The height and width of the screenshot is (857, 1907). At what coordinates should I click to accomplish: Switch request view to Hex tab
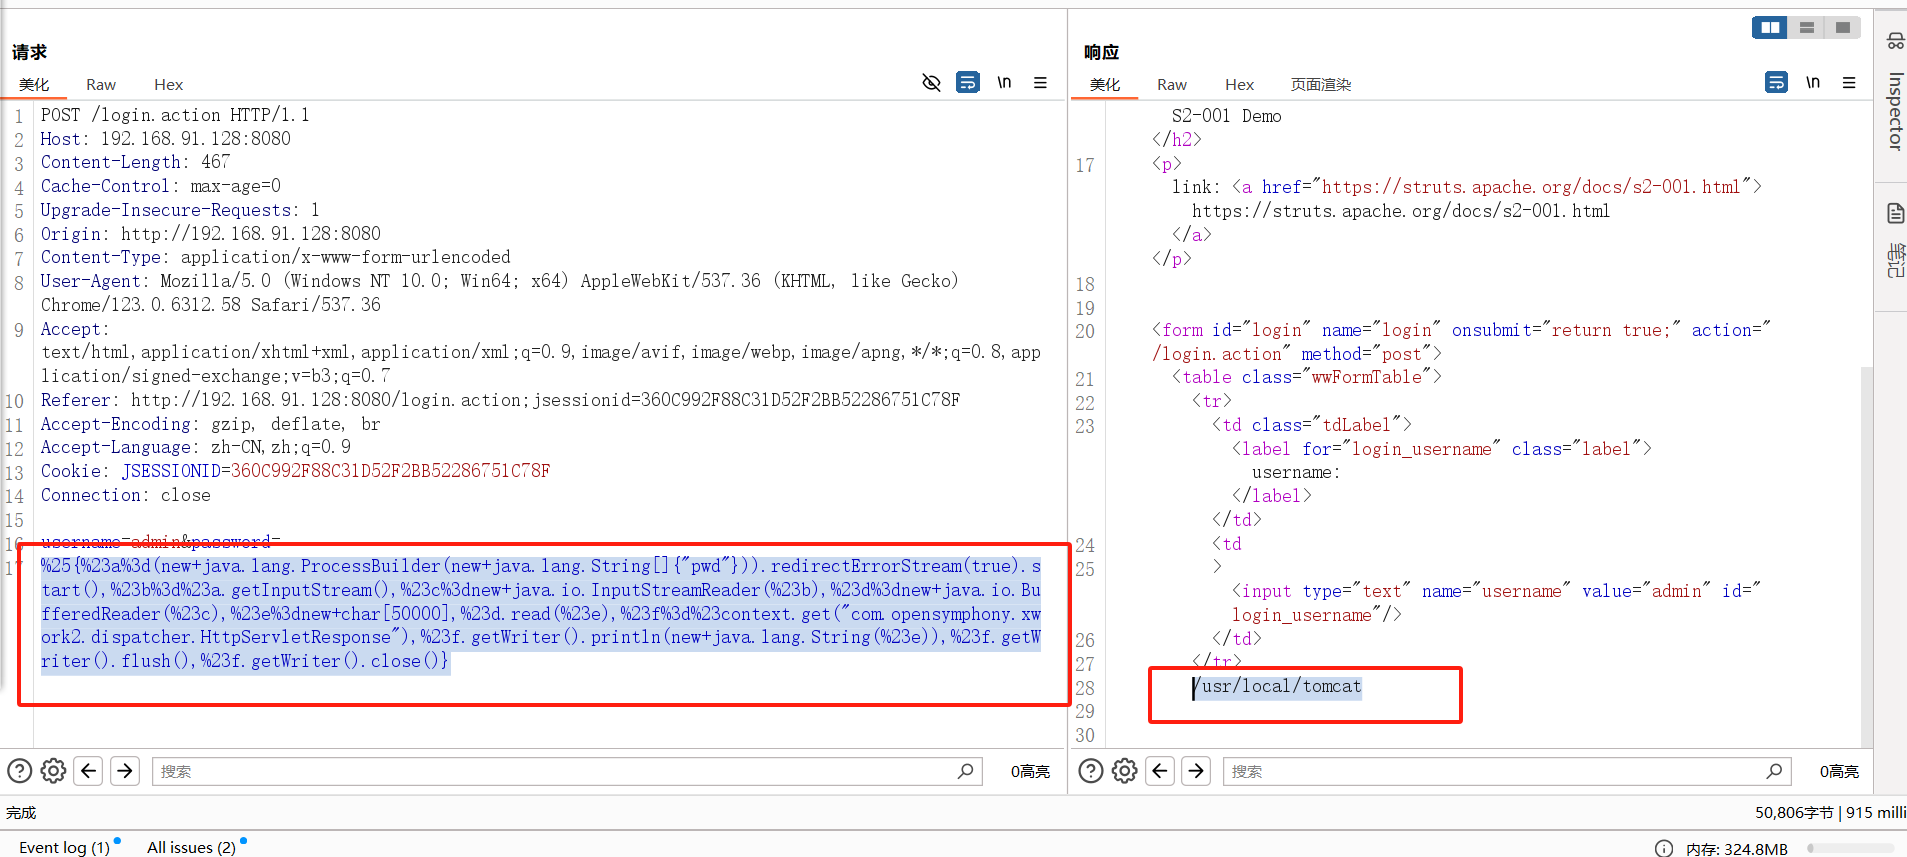(x=168, y=85)
